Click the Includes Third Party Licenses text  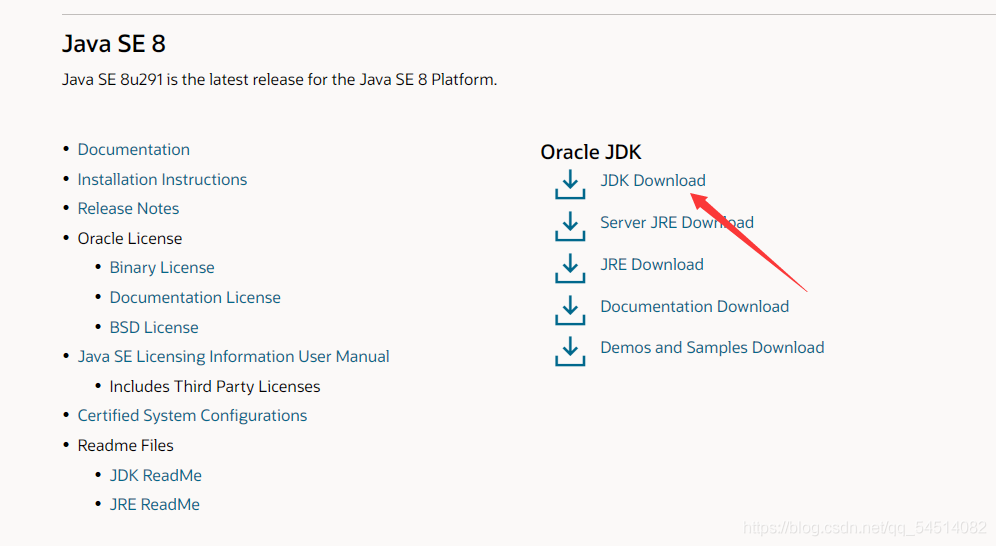coord(215,386)
